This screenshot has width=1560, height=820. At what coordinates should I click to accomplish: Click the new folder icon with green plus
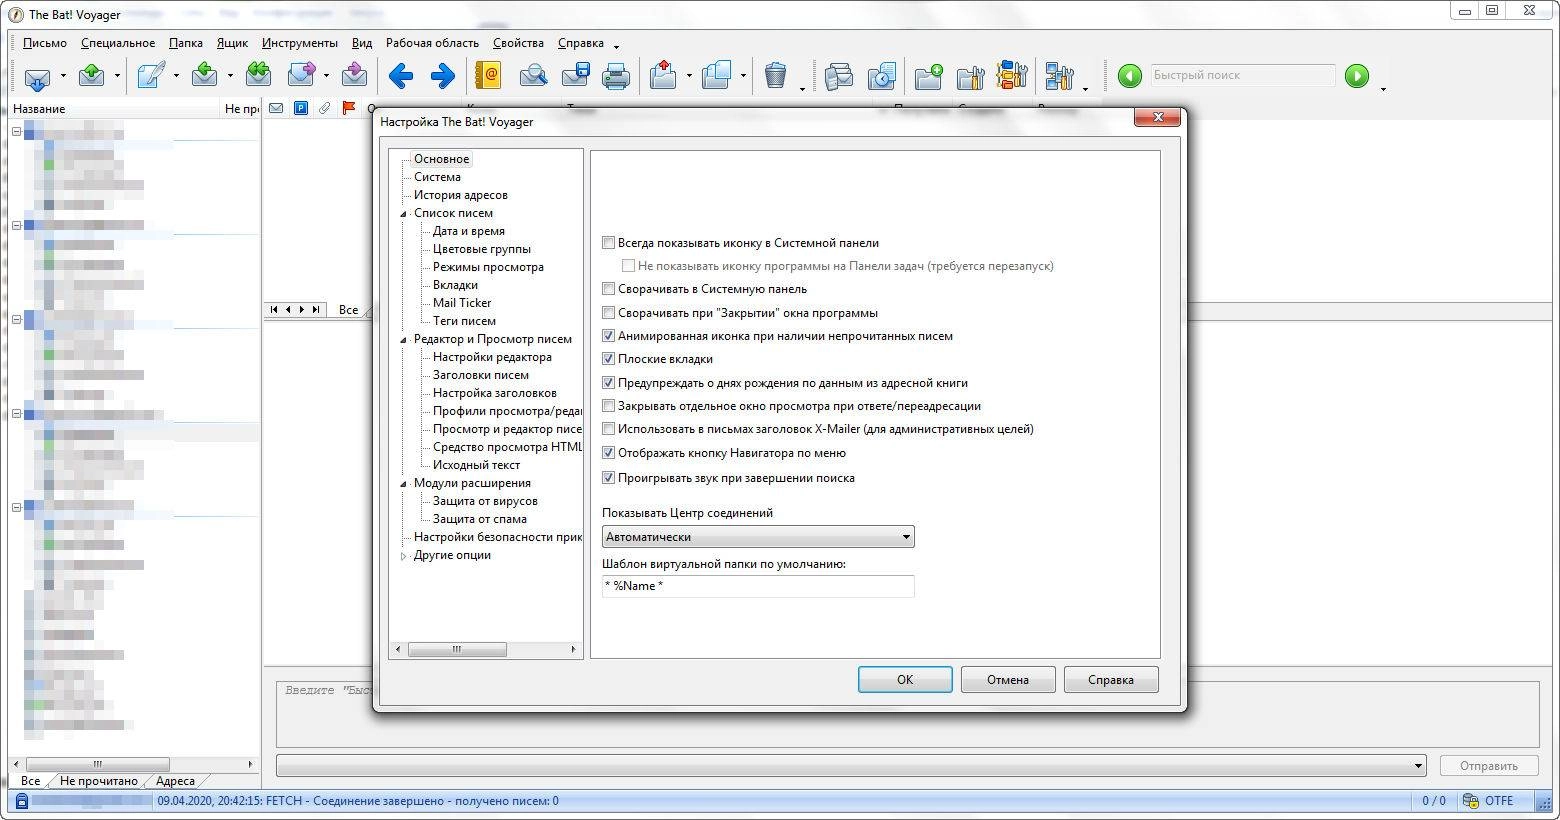coord(929,76)
